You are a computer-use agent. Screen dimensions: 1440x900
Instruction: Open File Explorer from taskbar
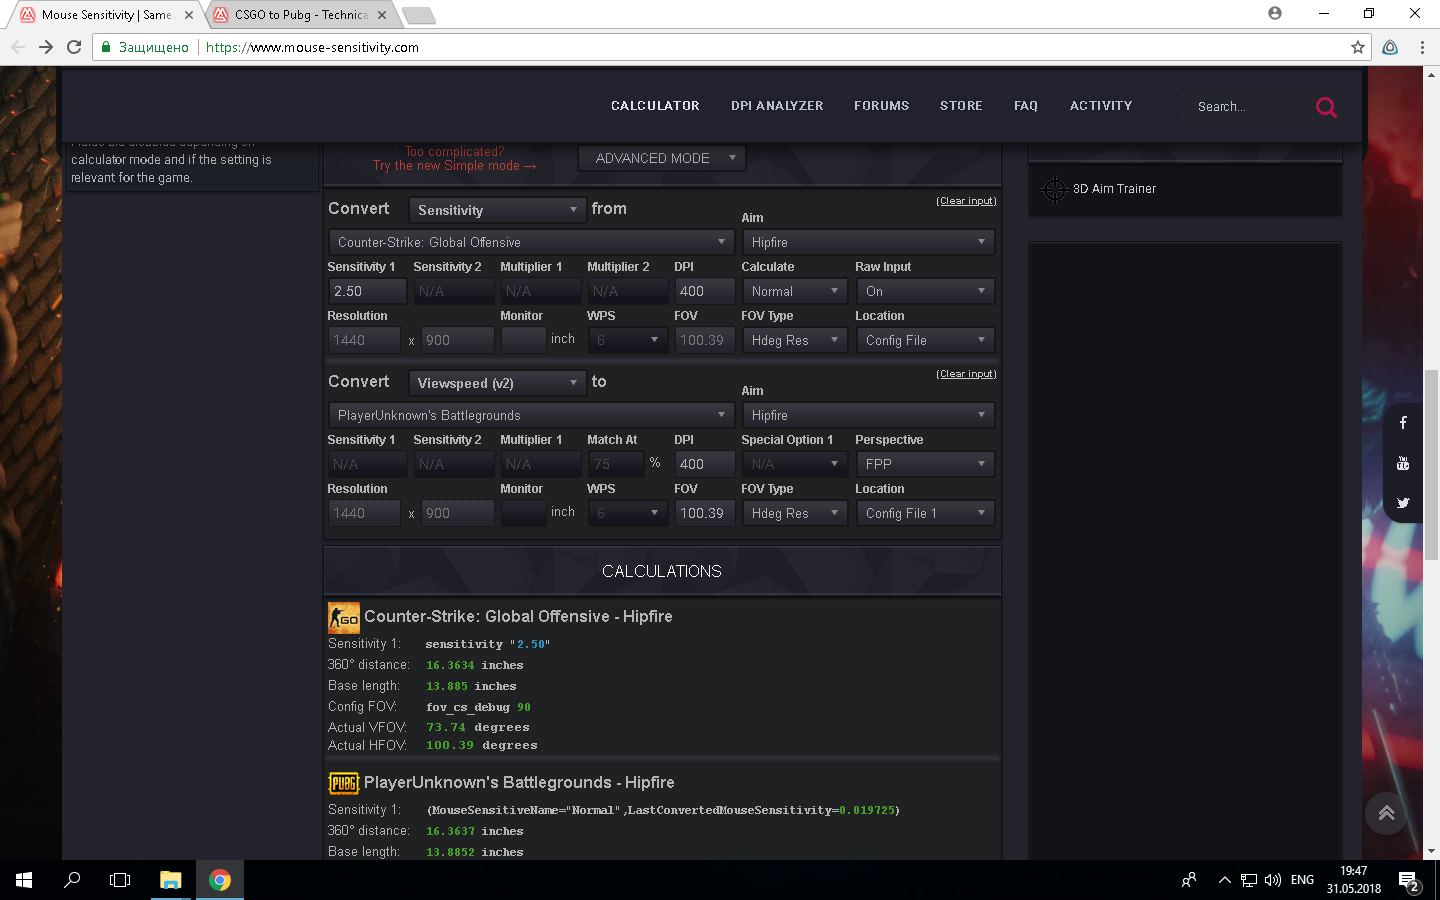pos(170,880)
